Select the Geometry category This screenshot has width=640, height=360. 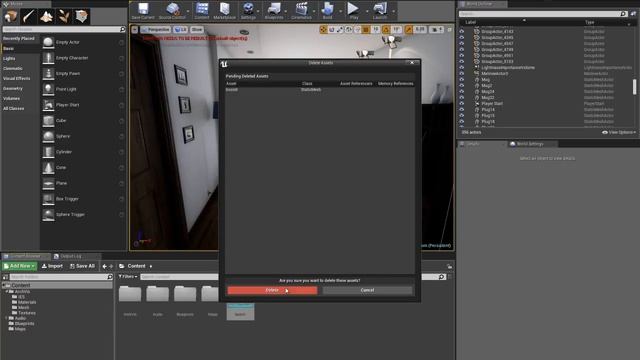20,88
